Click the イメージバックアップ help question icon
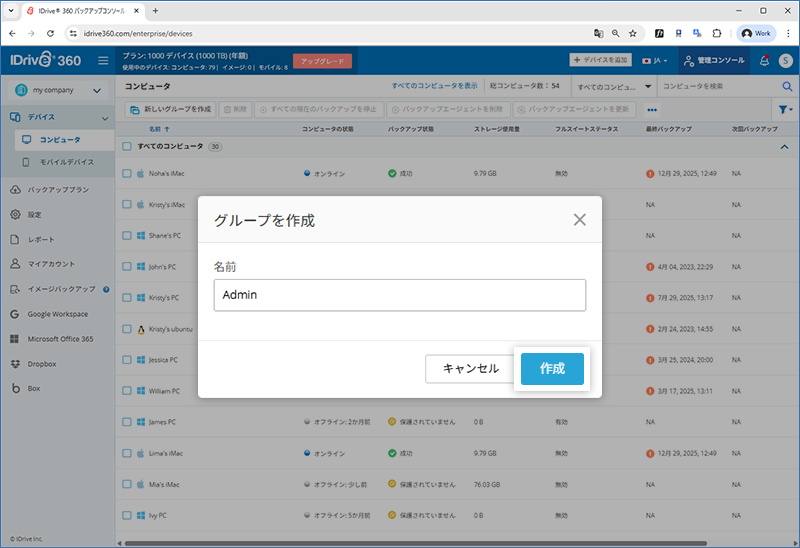800x548 pixels. click(104, 289)
